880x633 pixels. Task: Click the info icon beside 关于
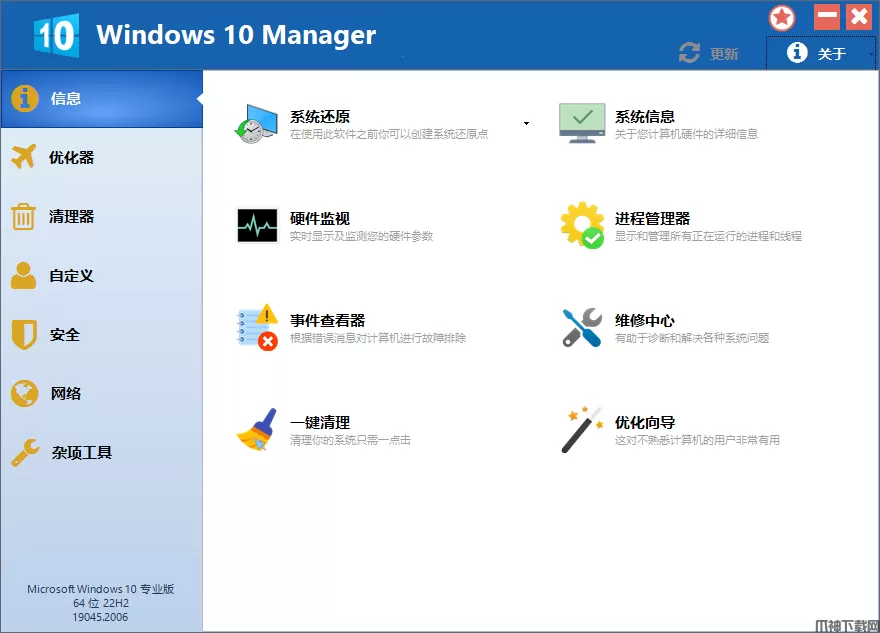(x=797, y=53)
